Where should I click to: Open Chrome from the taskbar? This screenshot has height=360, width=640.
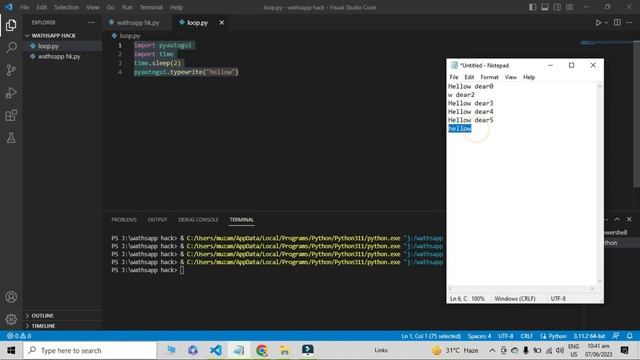[x=262, y=350]
